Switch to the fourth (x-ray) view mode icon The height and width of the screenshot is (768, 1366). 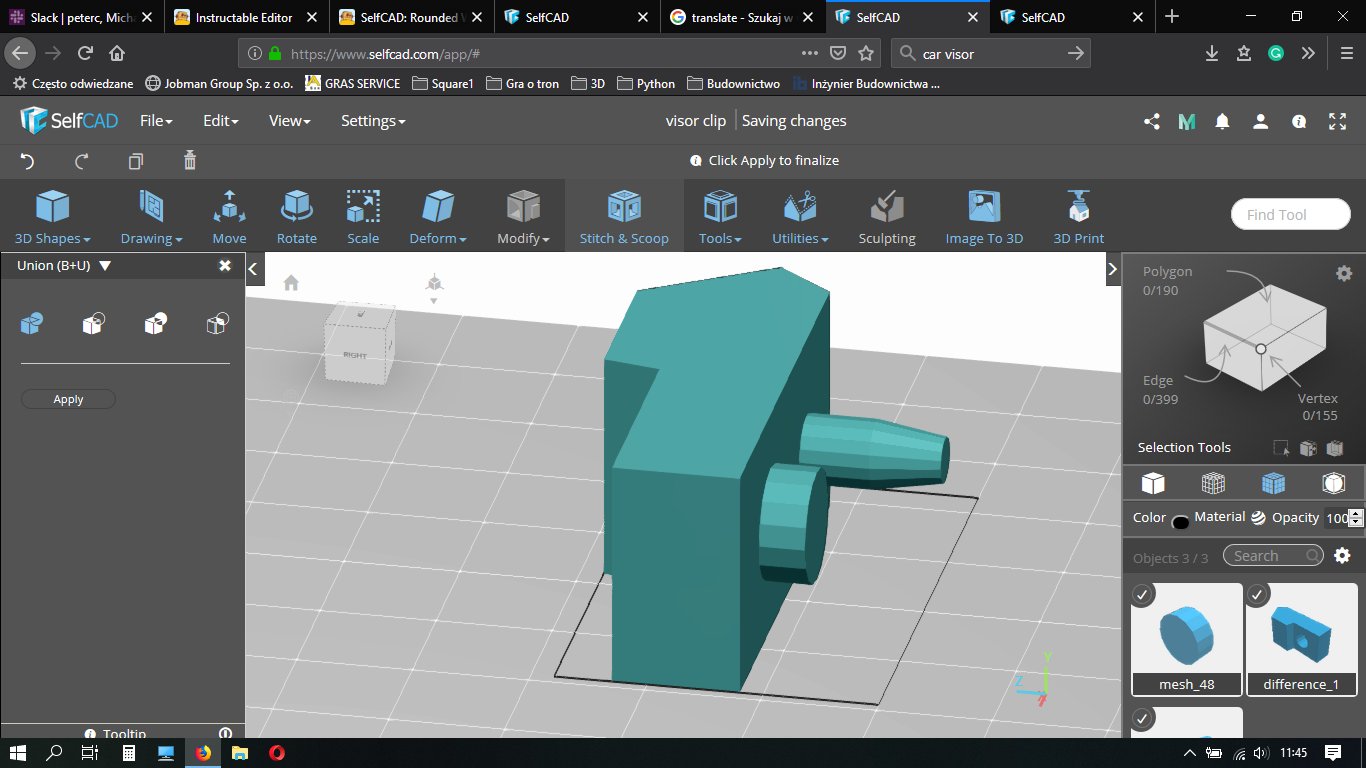click(1333, 483)
